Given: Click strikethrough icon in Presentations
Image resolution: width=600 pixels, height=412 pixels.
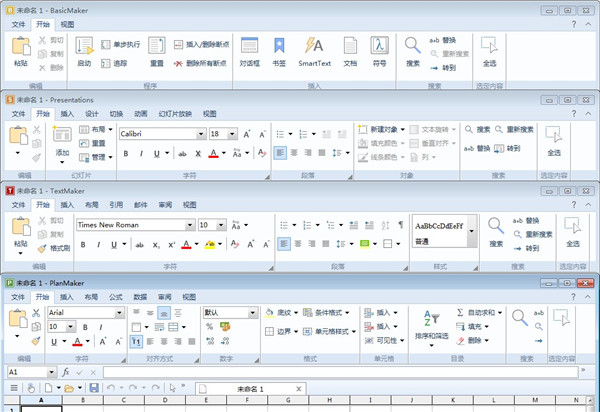Looking at the screenshot, I should 182,154.
